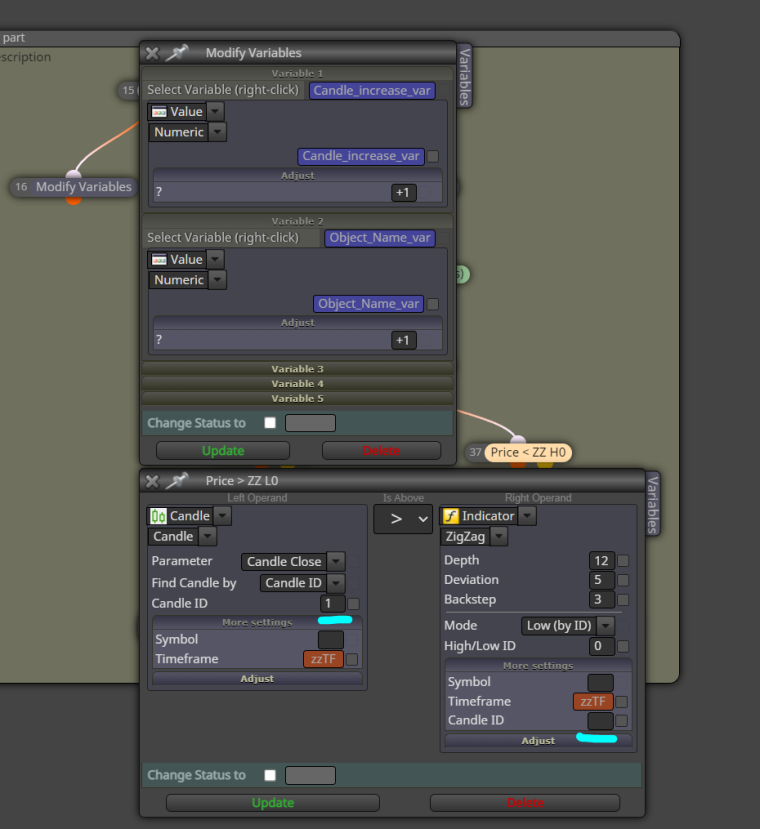Click zzTF Timeframe in Right Operand
This screenshot has width=760, height=829.
tap(593, 702)
